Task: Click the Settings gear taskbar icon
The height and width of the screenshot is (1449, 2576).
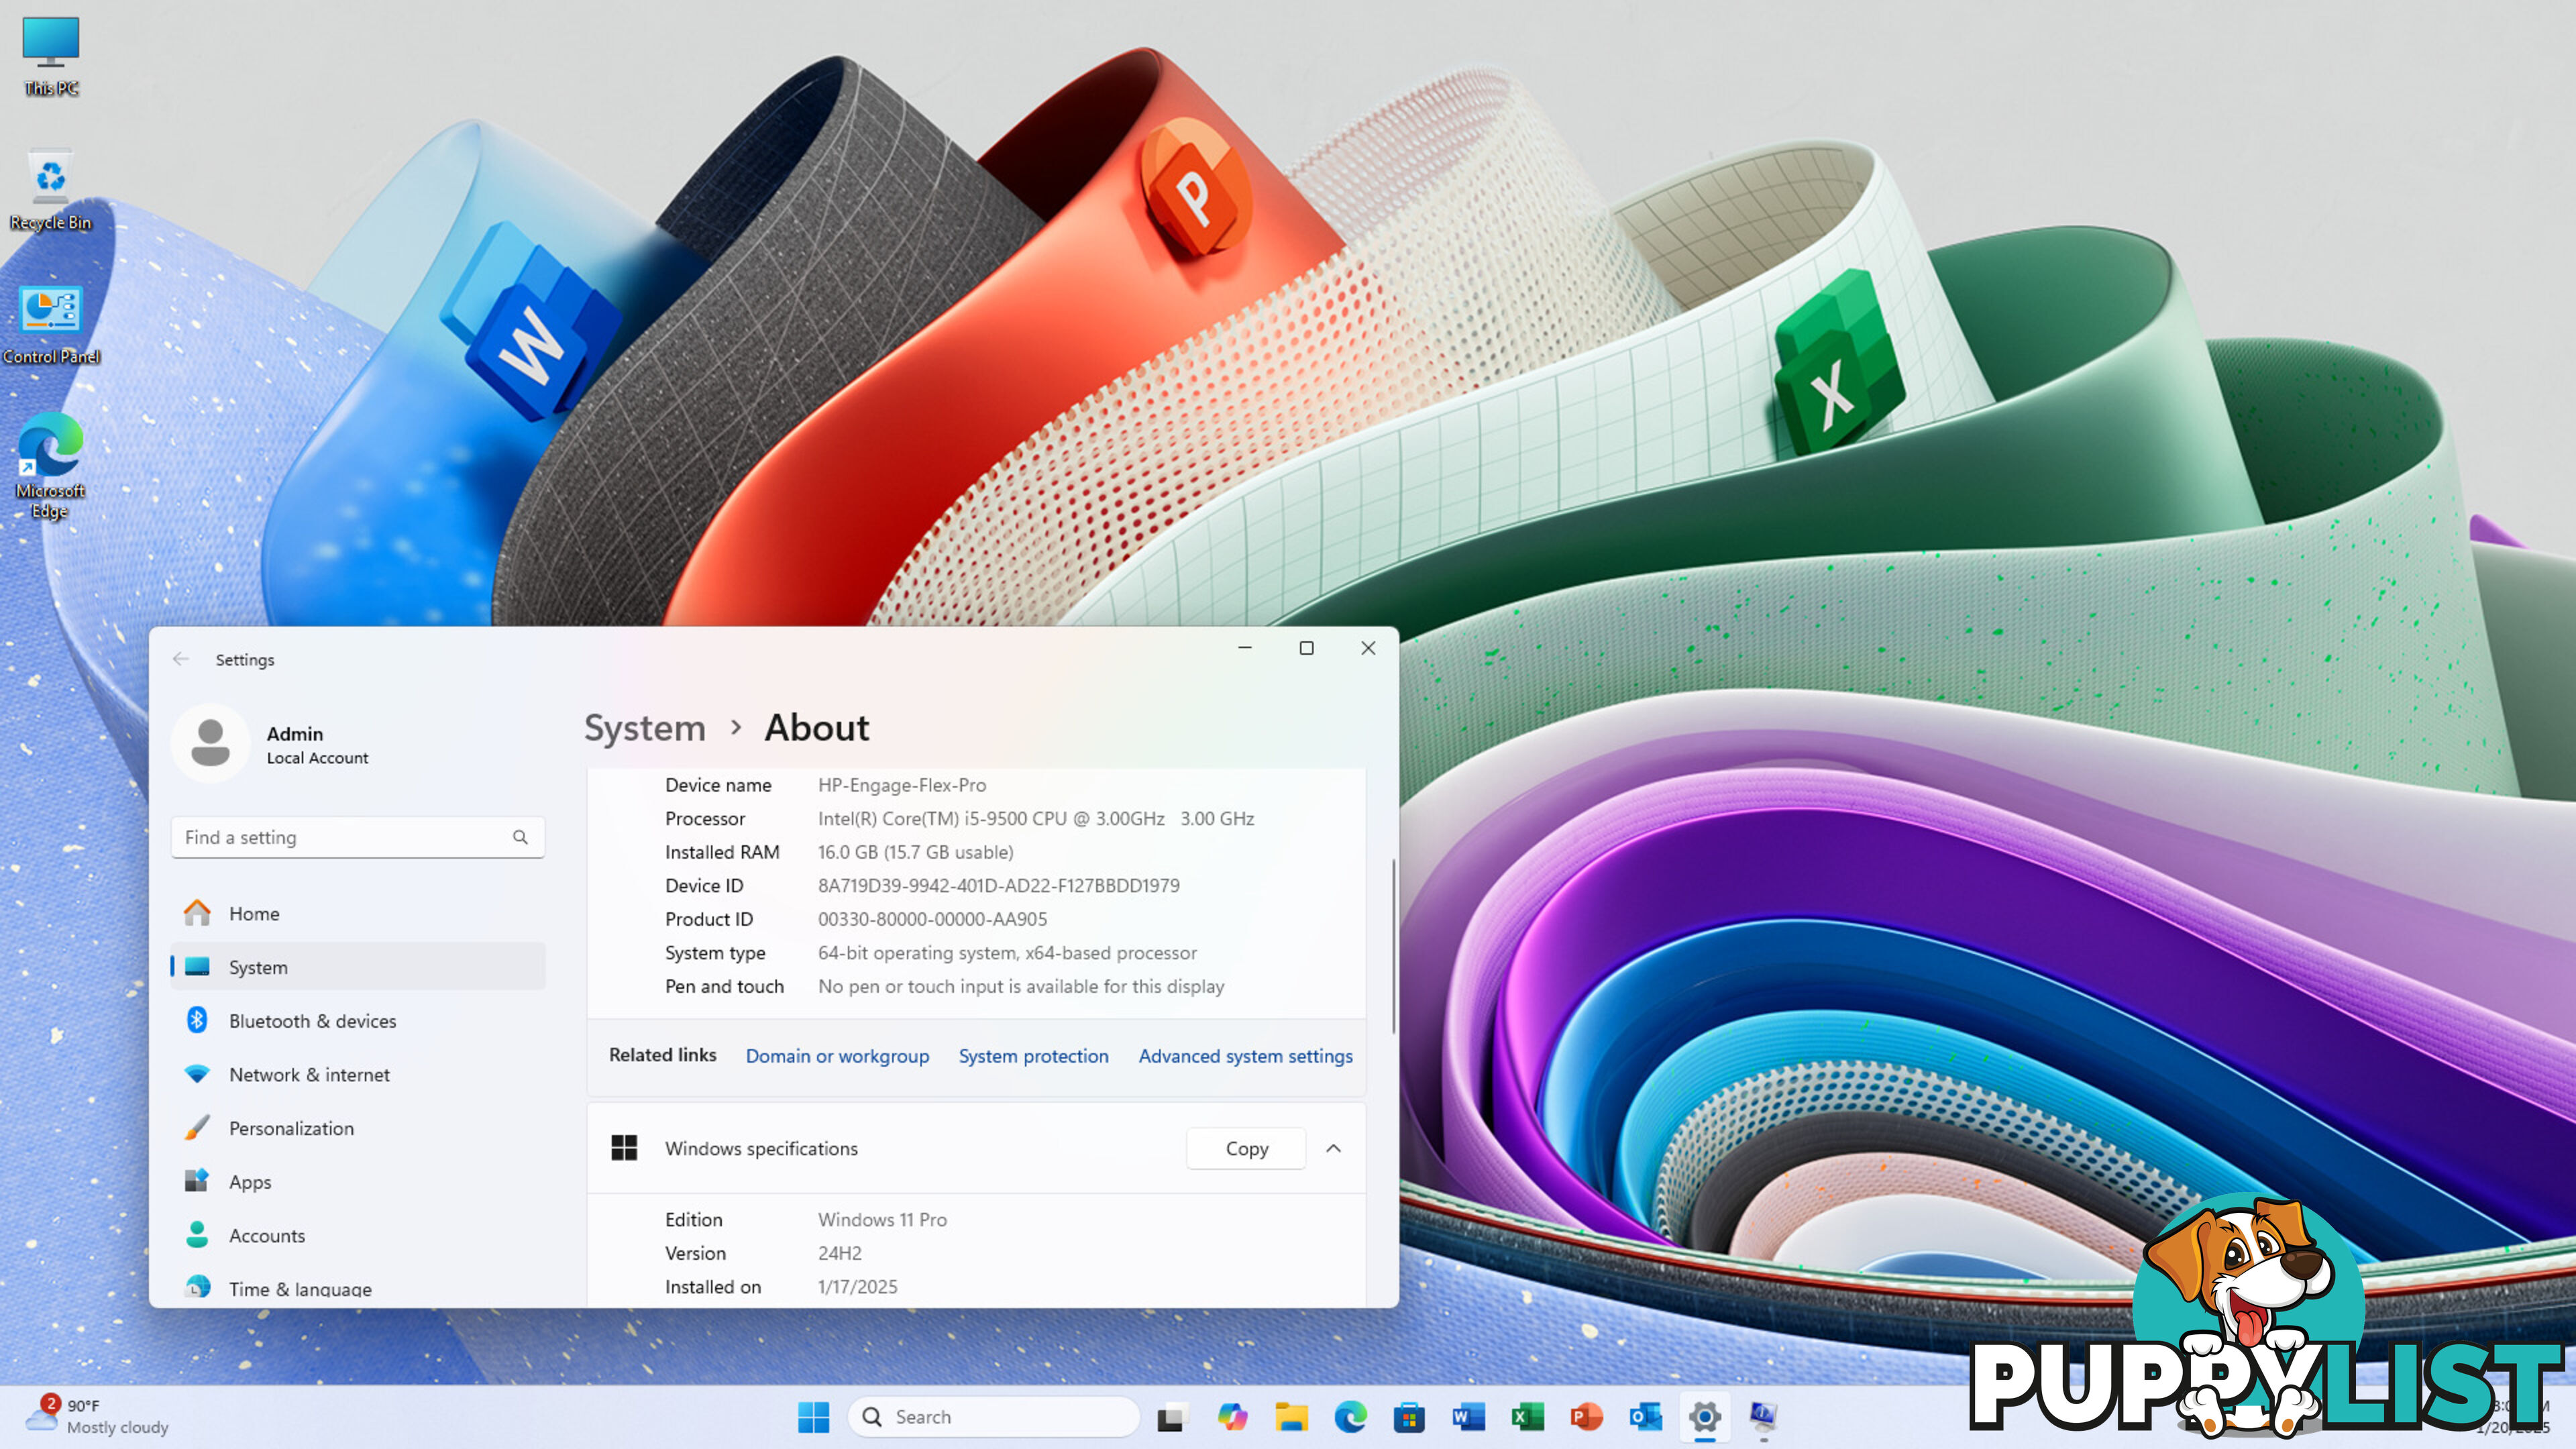Action: [1704, 1416]
